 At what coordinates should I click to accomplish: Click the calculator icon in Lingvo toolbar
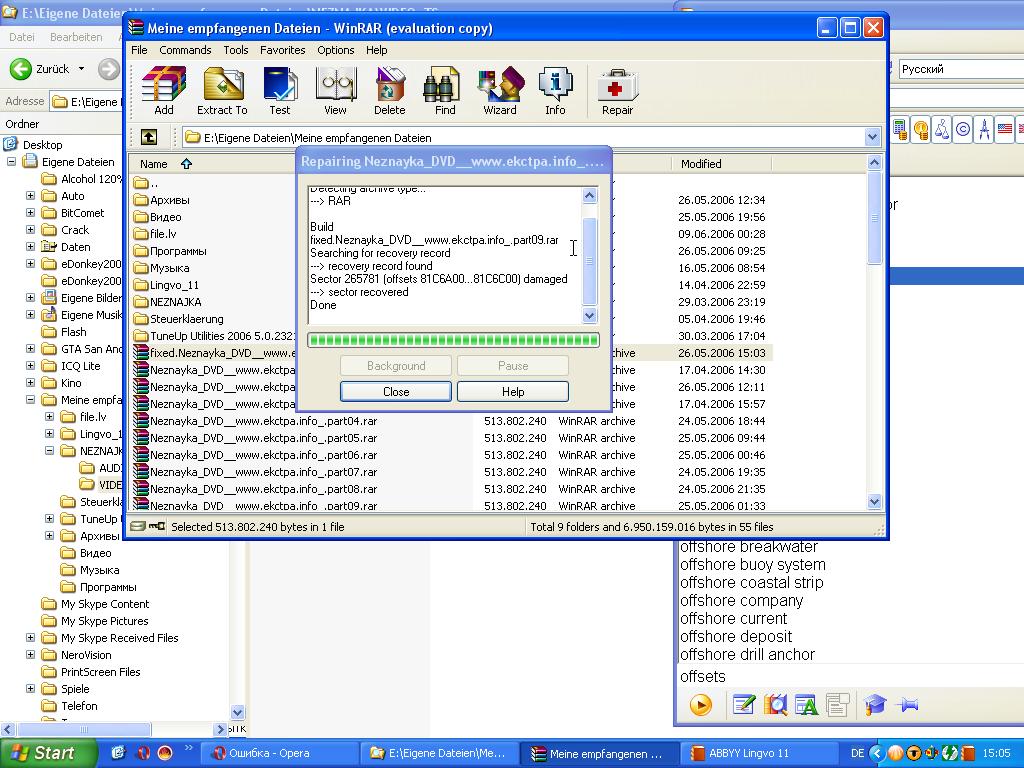[x=900, y=129]
